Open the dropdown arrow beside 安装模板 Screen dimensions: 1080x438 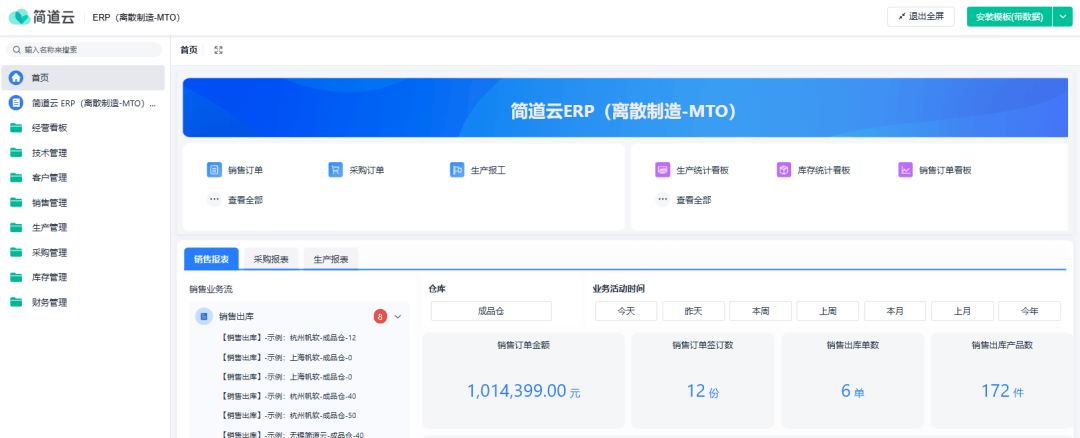point(1062,17)
